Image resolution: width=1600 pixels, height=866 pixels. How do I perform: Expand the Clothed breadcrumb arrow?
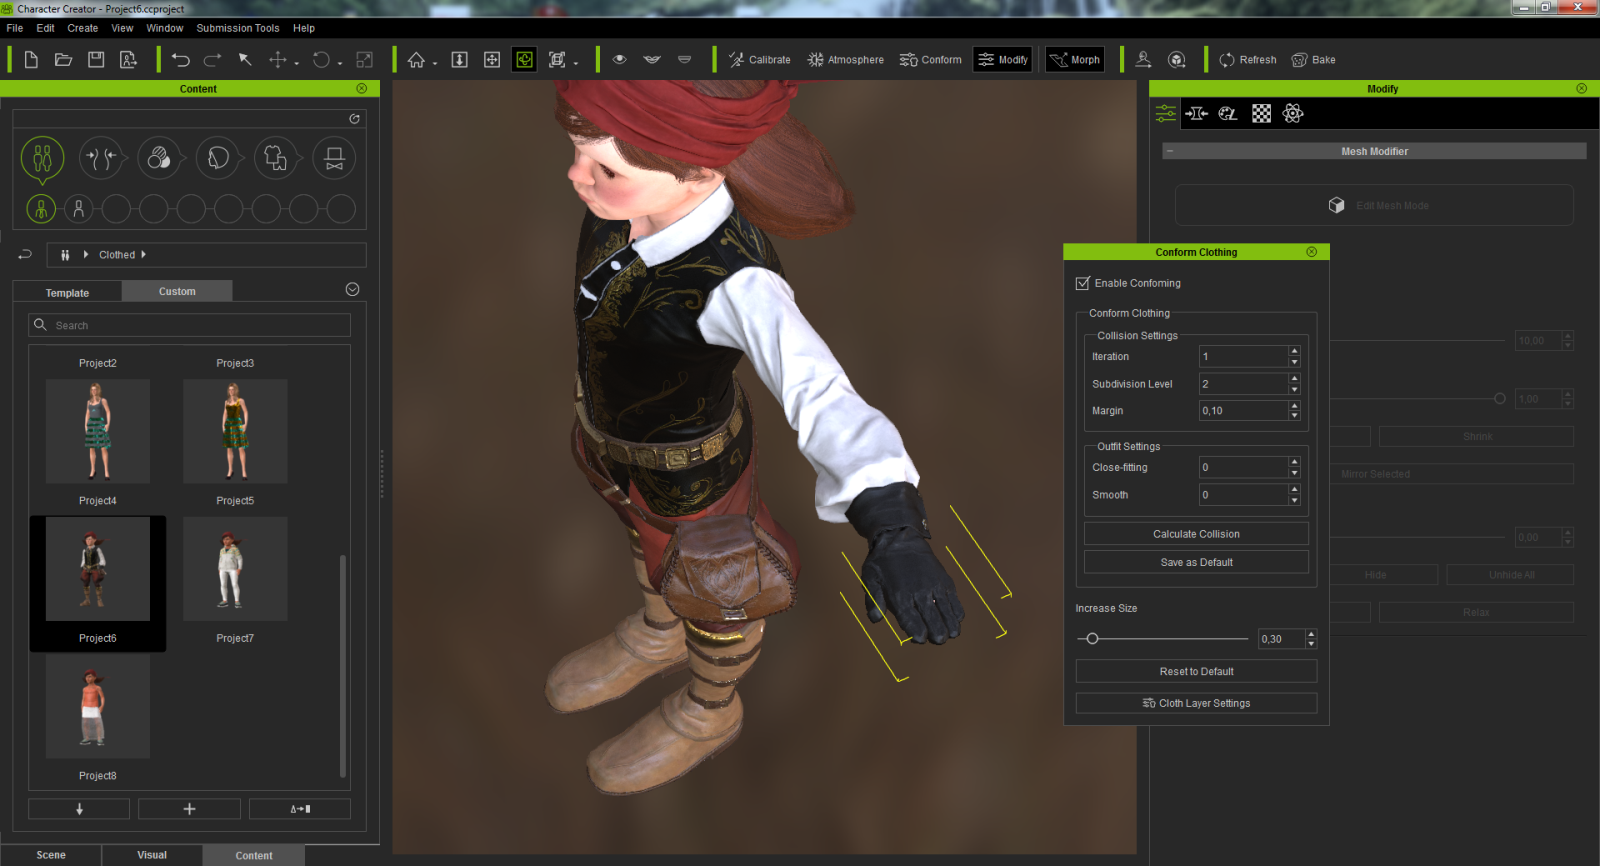(143, 255)
